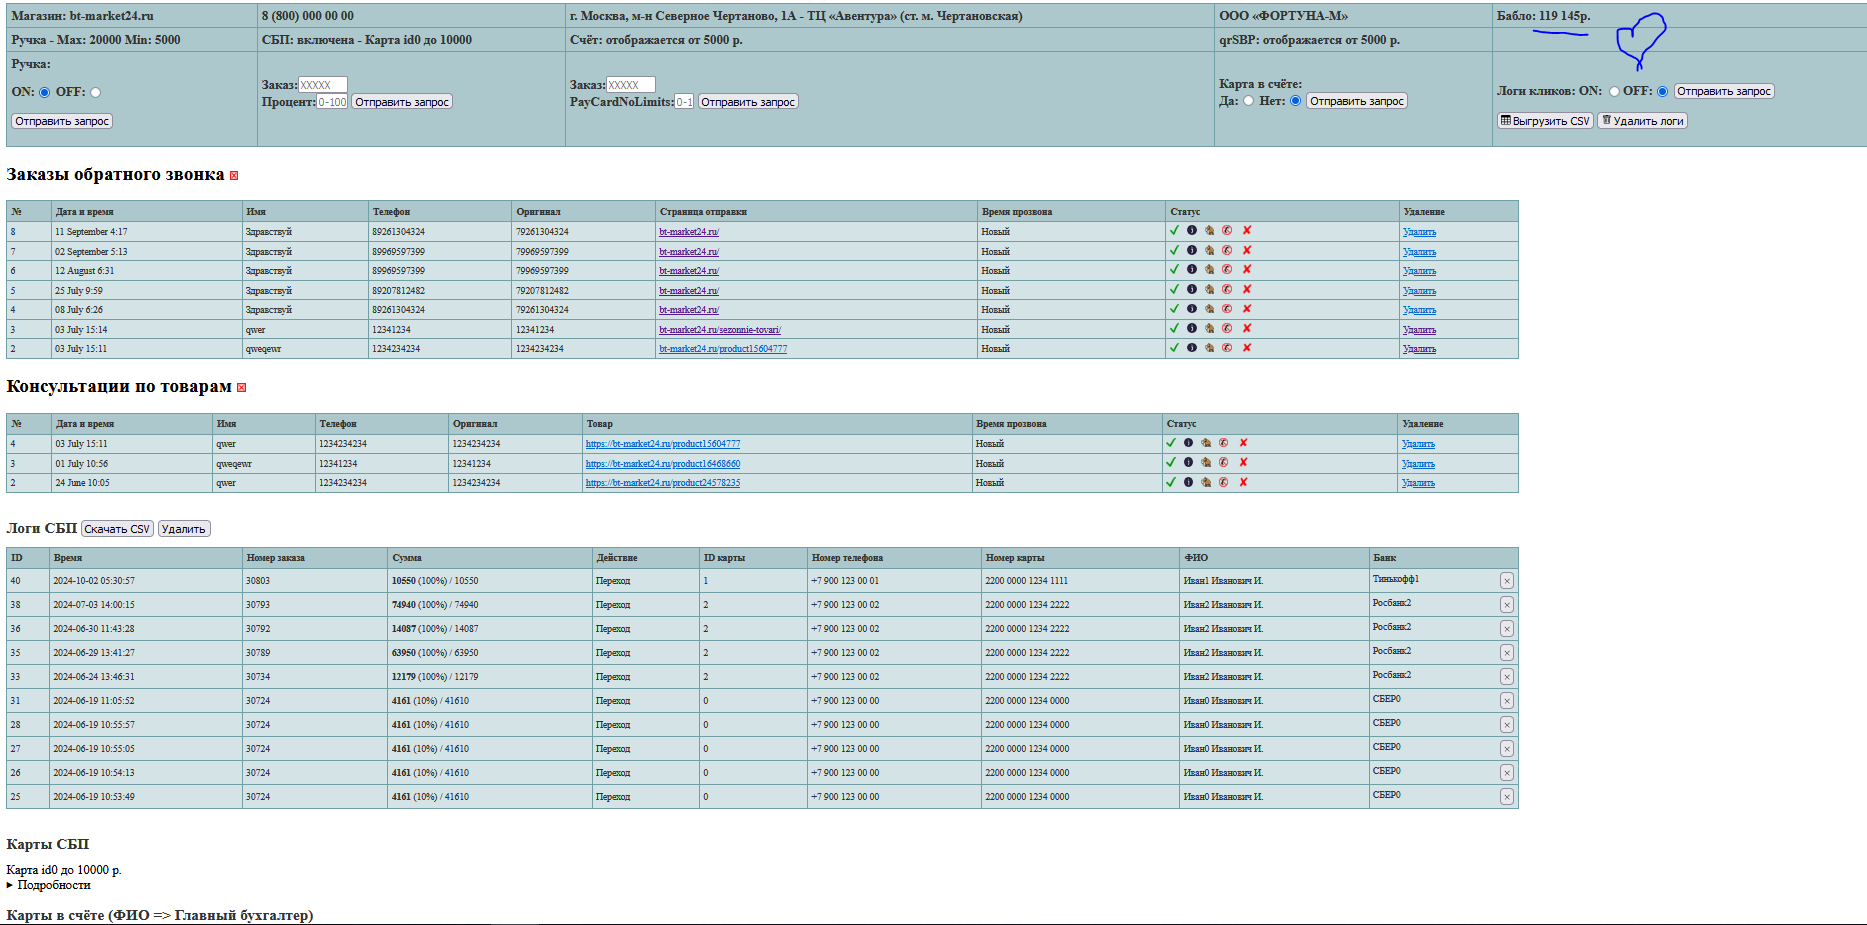Focus PayCardNoLimits 0-1 input field
Viewport: 1867px width, 925px height.
(684, 102)
